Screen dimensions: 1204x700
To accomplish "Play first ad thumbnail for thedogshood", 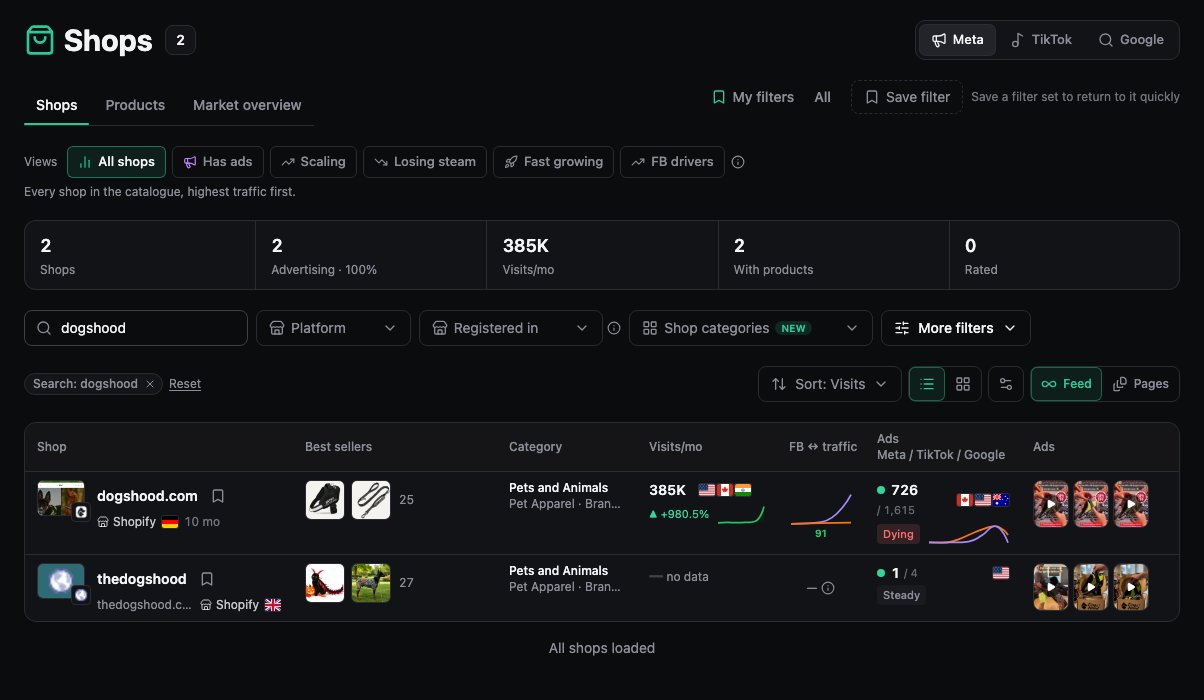I will click(1051, 587).
